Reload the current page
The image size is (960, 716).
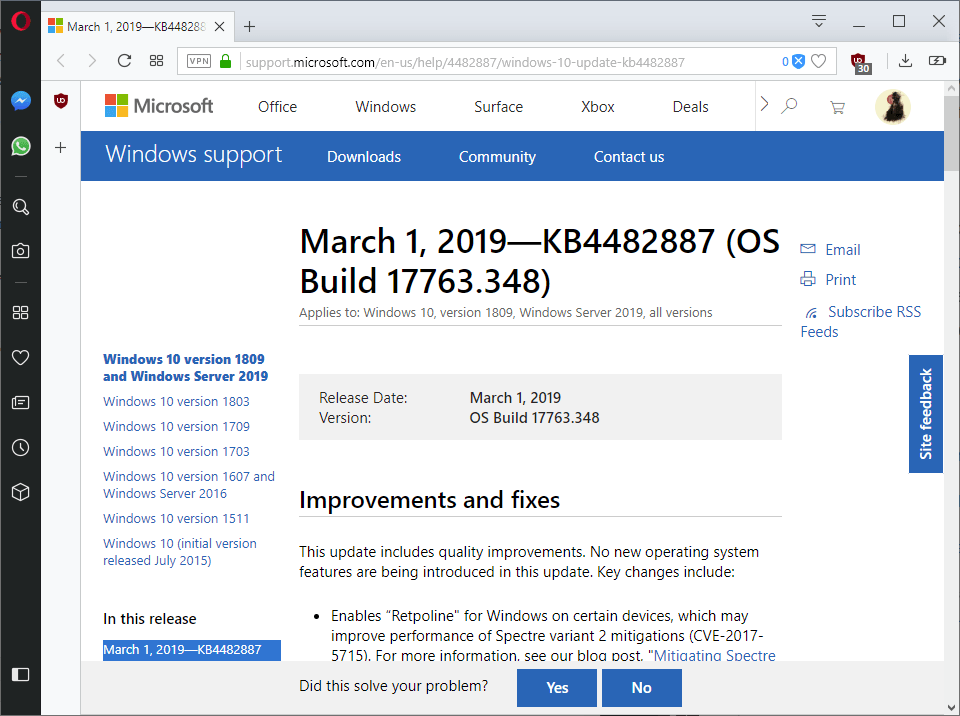pos(124,61)
